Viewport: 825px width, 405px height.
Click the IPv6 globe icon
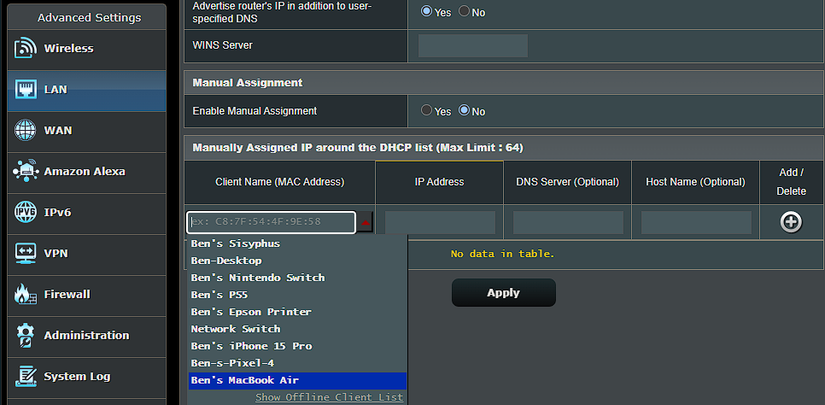pos(25,212)
